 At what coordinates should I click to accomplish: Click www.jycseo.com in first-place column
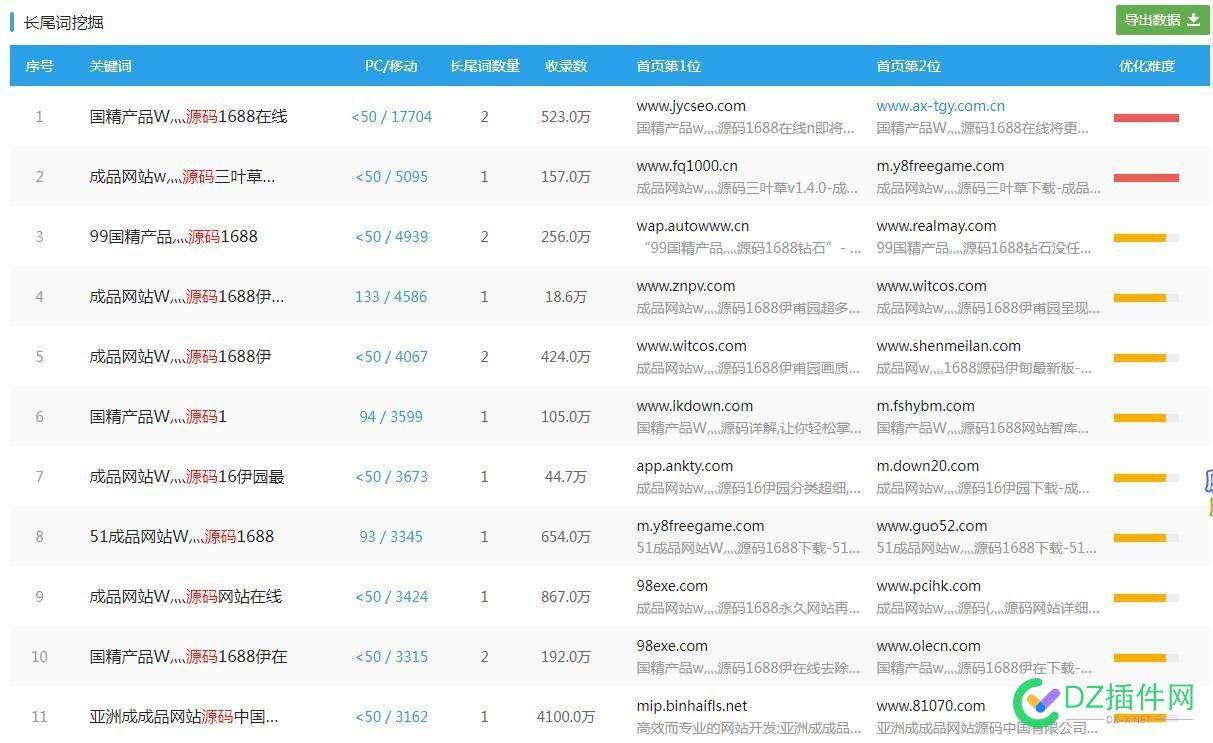click(691, 106)
